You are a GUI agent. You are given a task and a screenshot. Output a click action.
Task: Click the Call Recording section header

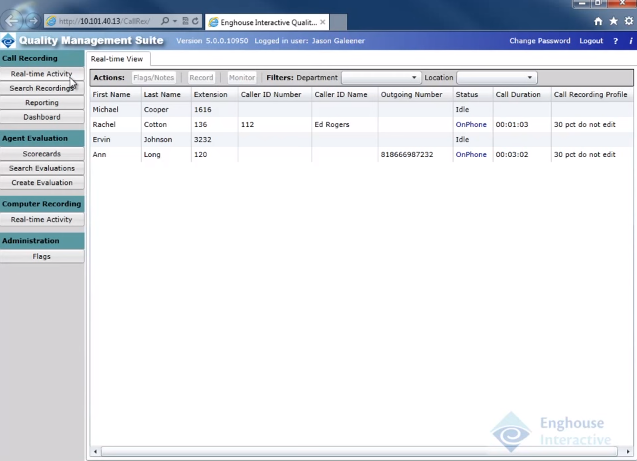pos(42,58)
